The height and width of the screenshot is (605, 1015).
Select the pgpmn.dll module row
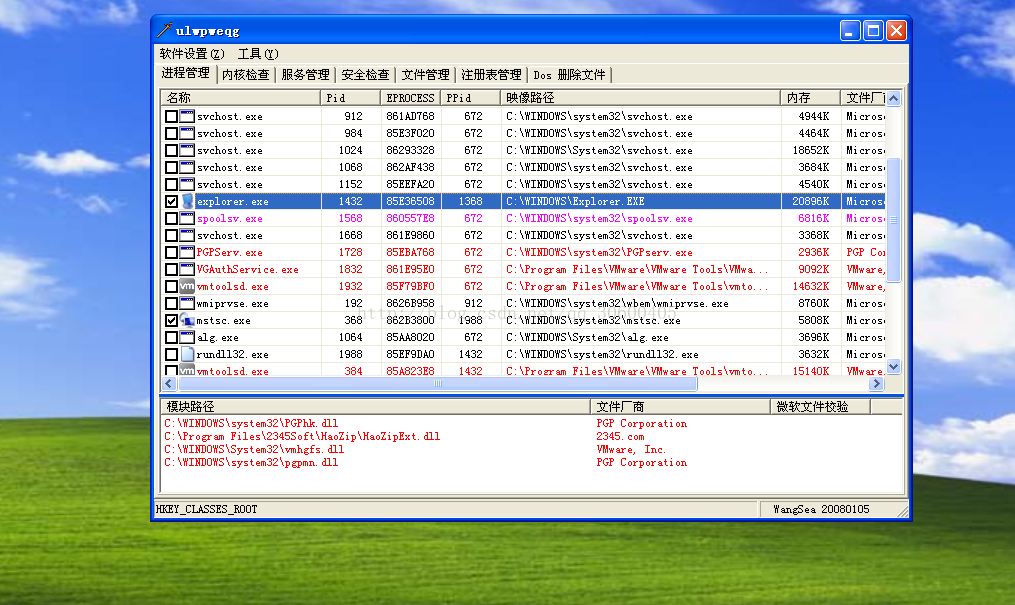pyautogui.click(x=251, y=462)
